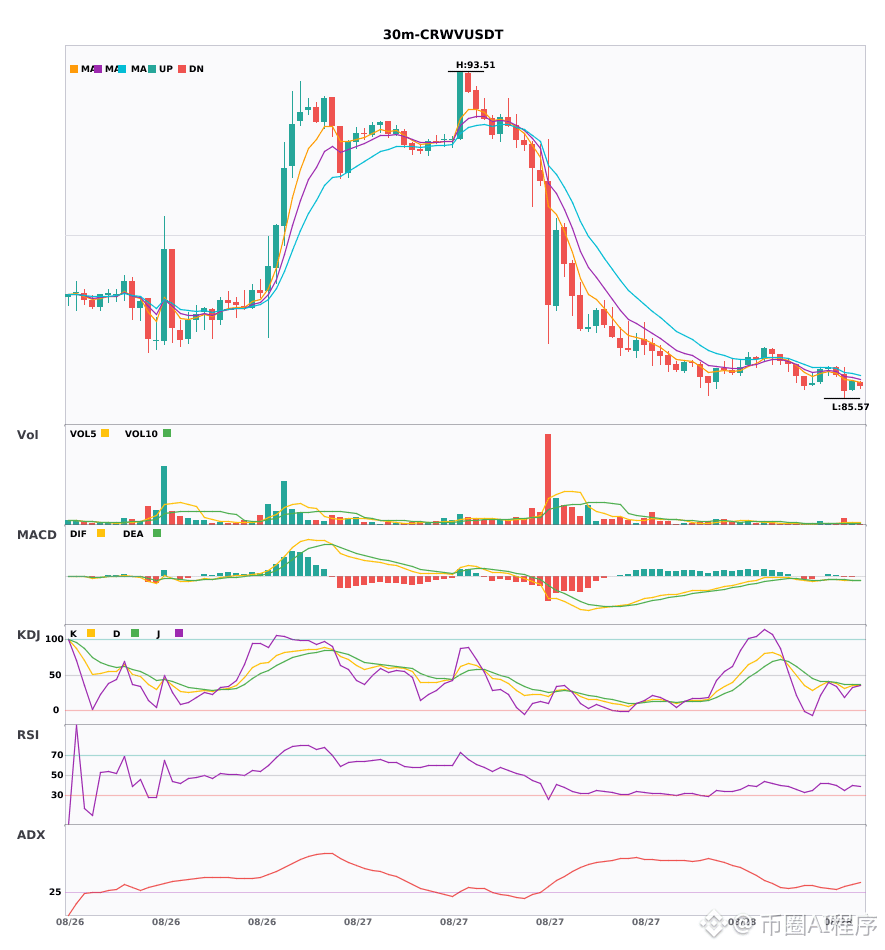This screenshot has height=950, width=885.
Task: Click the DN legend text
Action: coord(196,69)
